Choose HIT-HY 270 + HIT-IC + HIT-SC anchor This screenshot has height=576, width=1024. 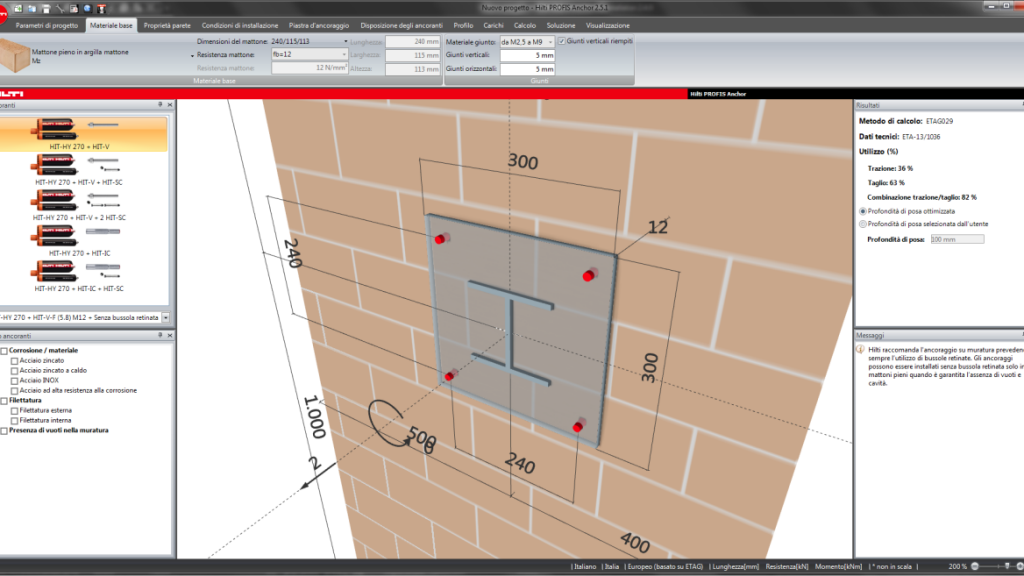tap(80, 276)
